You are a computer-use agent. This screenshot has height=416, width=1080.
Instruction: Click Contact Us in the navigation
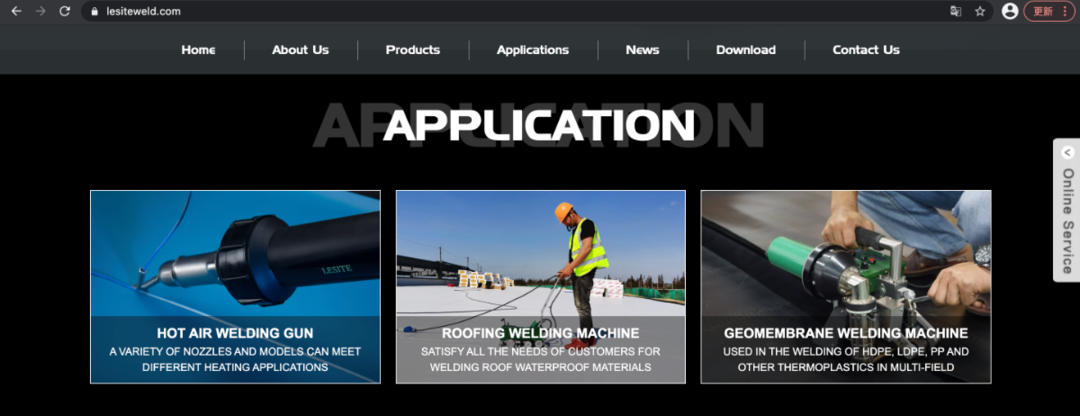click(866, 50)
